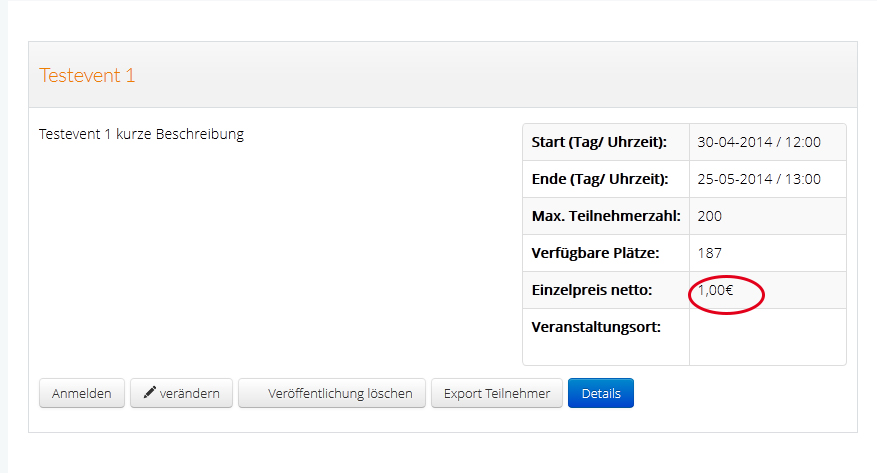877x473 pixels.
Task: Click the end date 25-05-2014 / 13:00
Action: pos(759,179)
